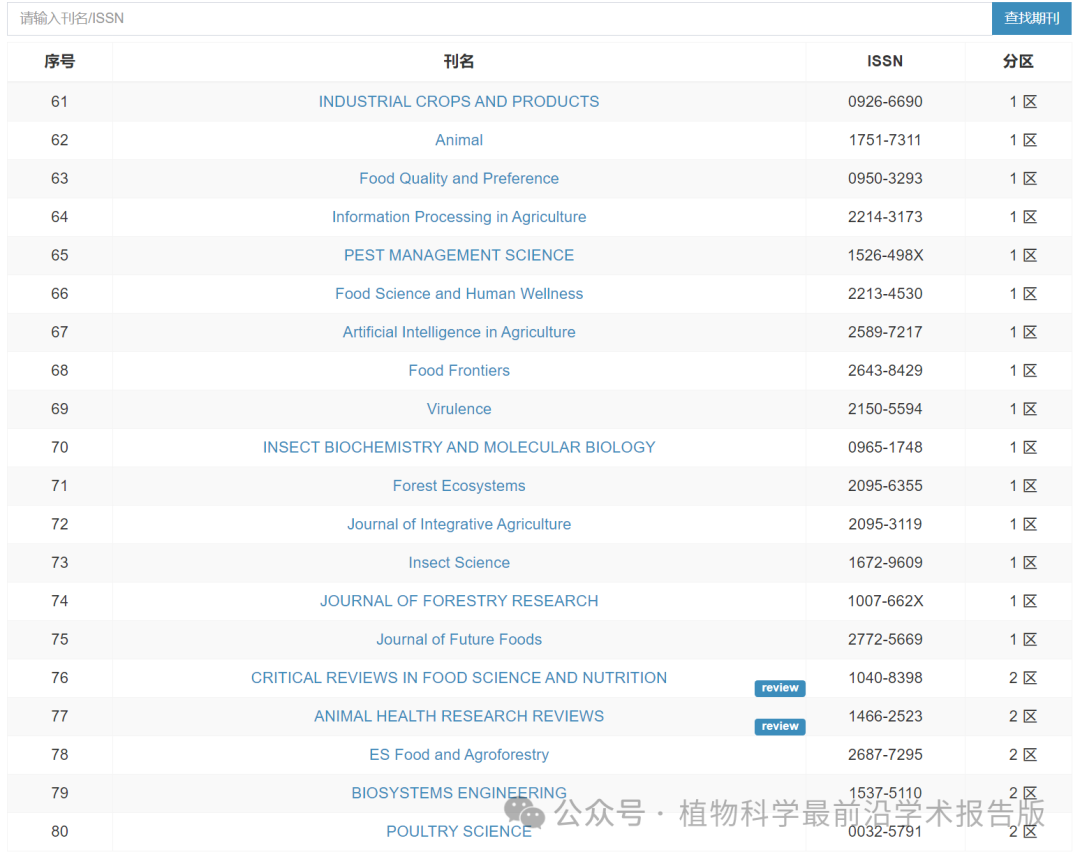Viewport: 1080px width, 857px height.
Task: Click the Insect Science journal link
Action: coord(459,563)
